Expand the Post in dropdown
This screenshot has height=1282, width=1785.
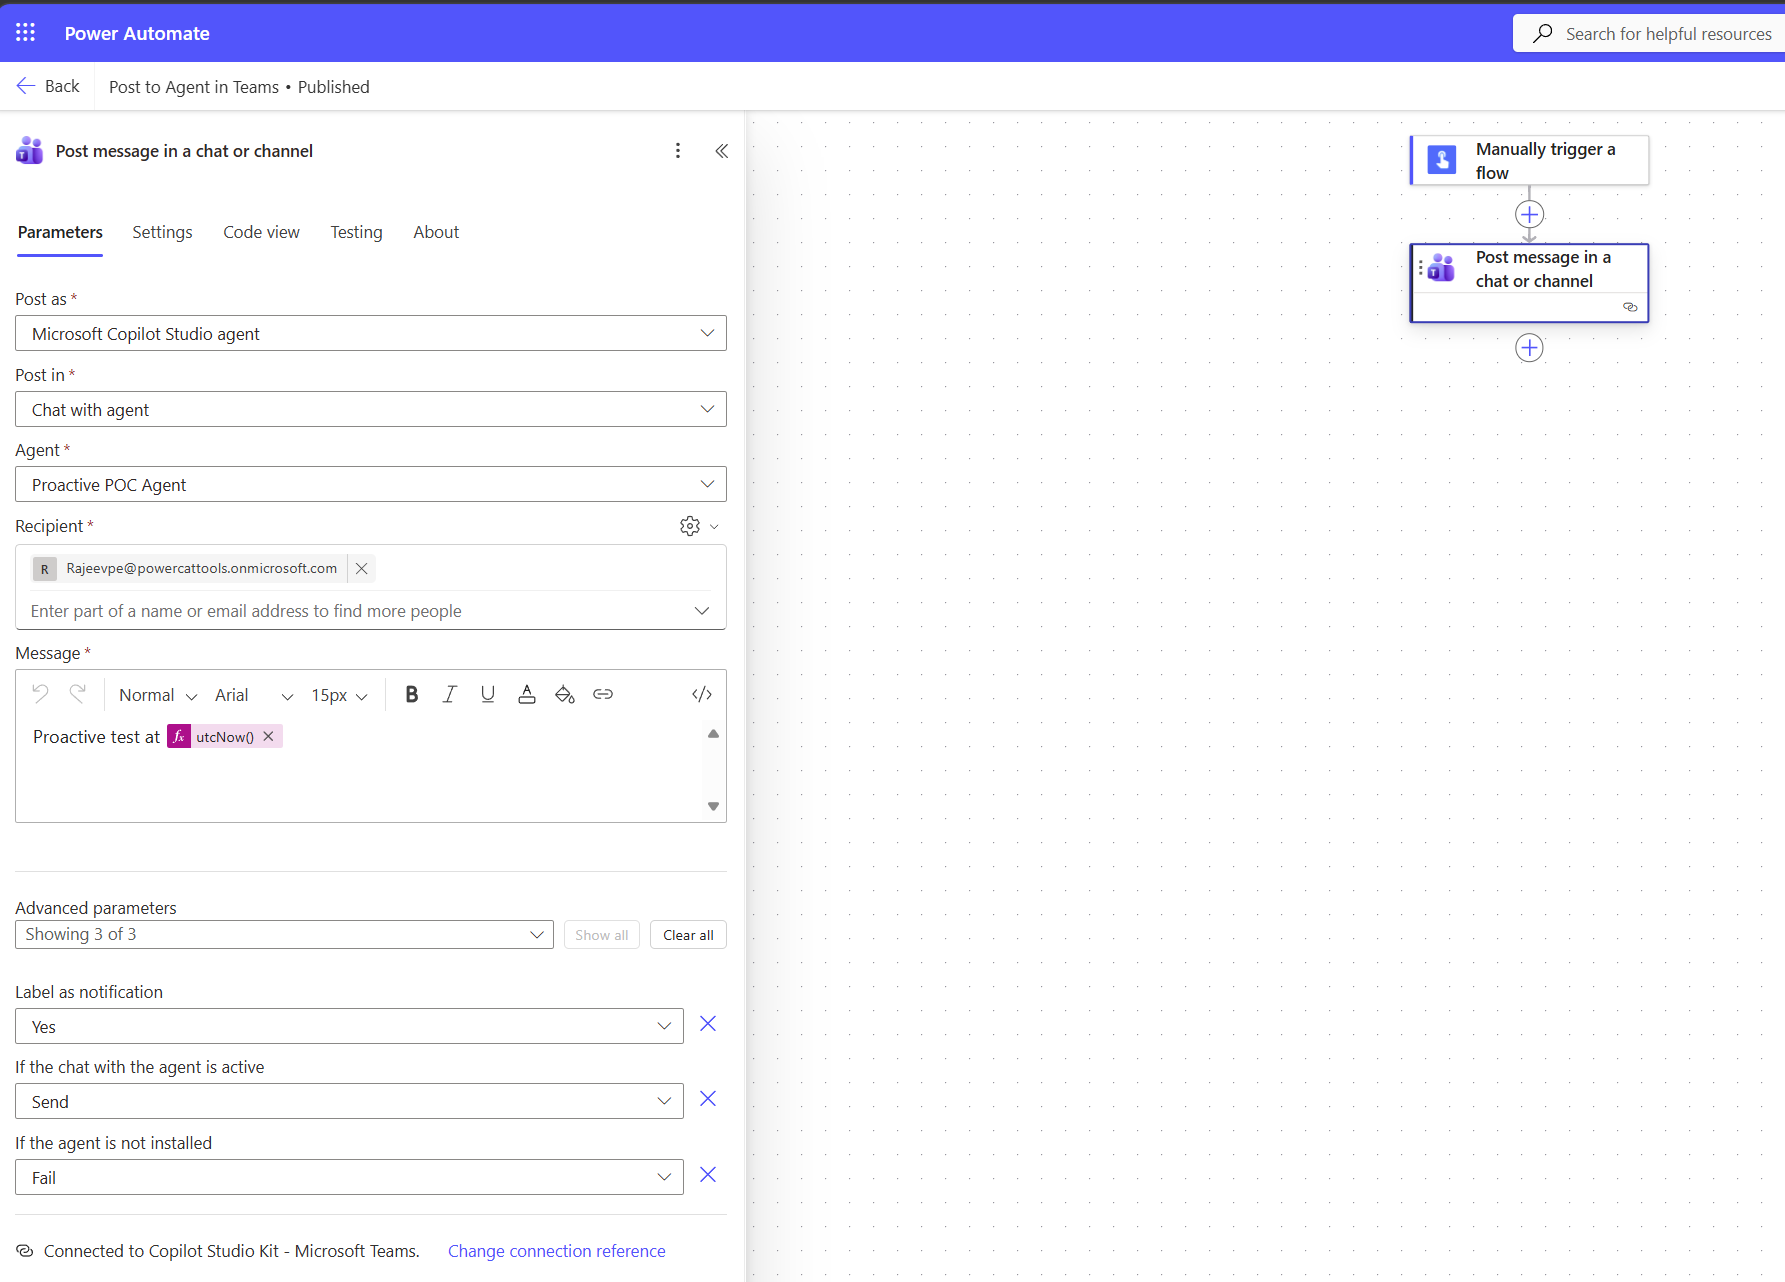pos(371,409)
